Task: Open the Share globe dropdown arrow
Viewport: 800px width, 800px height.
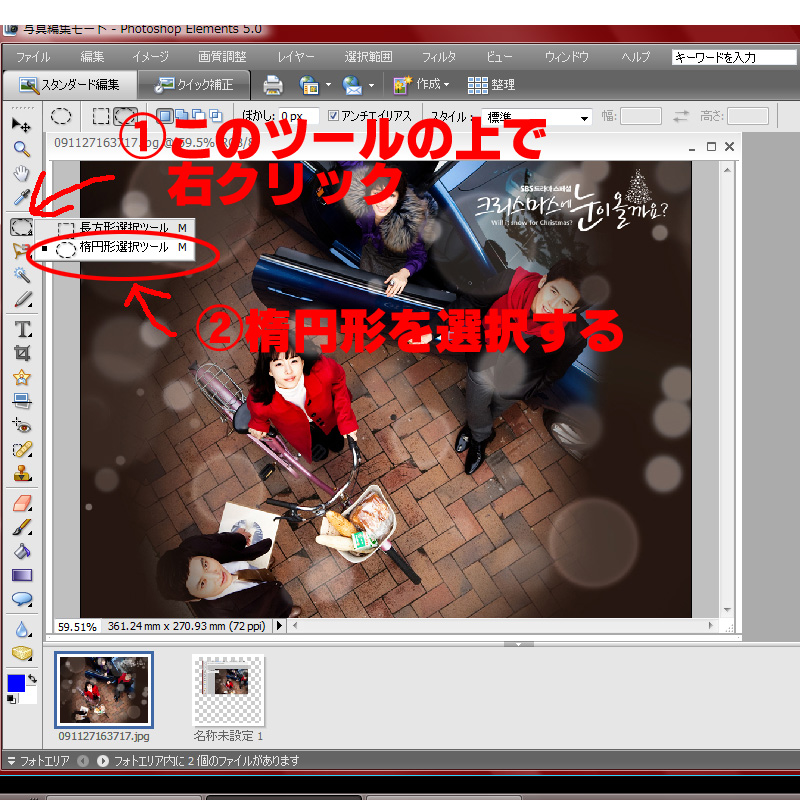Action: [x=371, y=85]
